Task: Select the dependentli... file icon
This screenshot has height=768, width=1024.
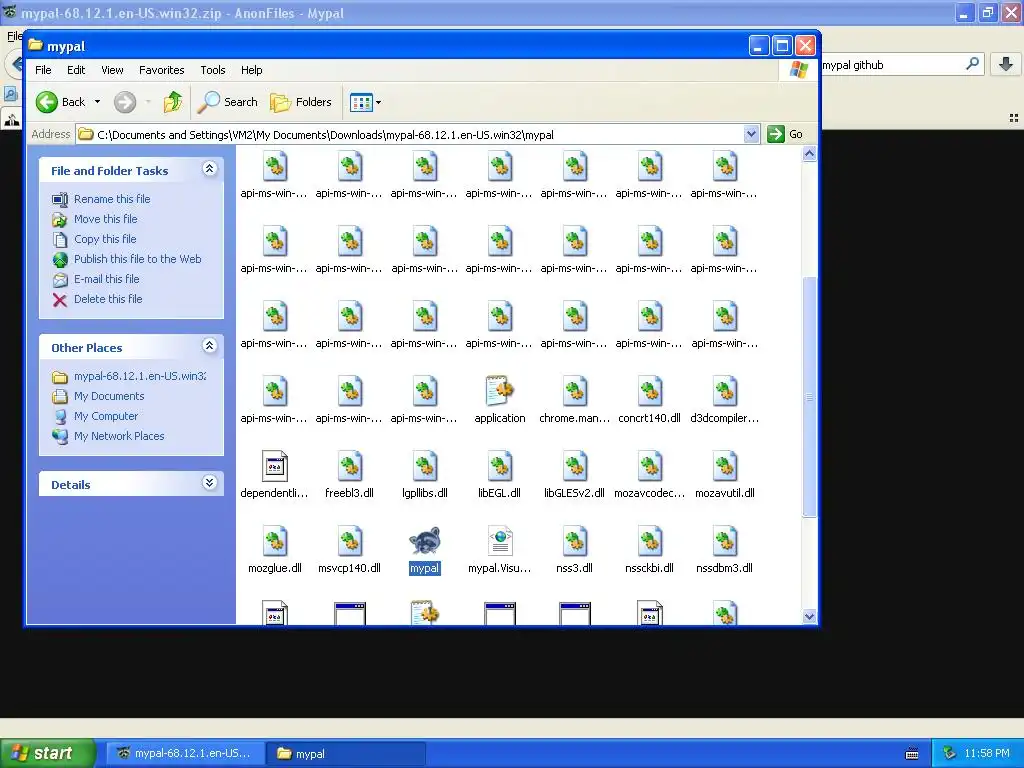Action: pos(274,466)
